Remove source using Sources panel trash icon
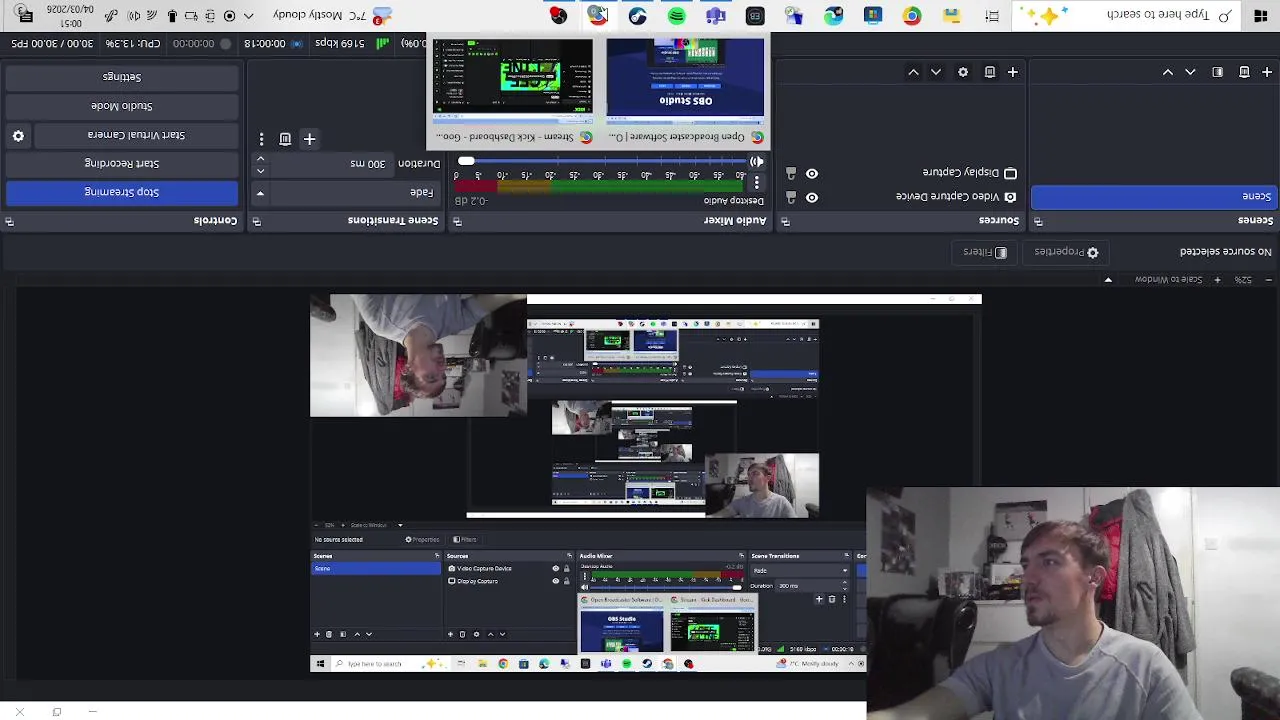The height and width of the screenshot is (720, 1280). (990, 72)
